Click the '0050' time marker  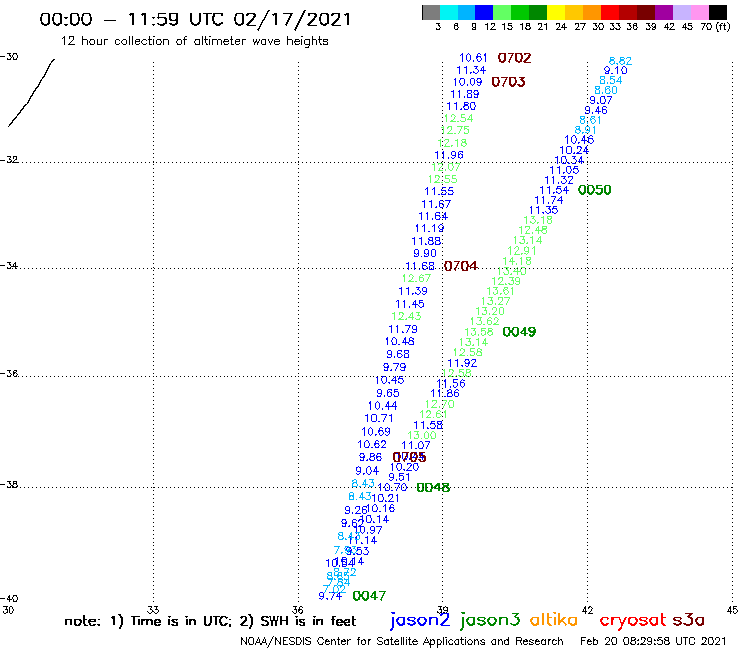pos(595,190)
